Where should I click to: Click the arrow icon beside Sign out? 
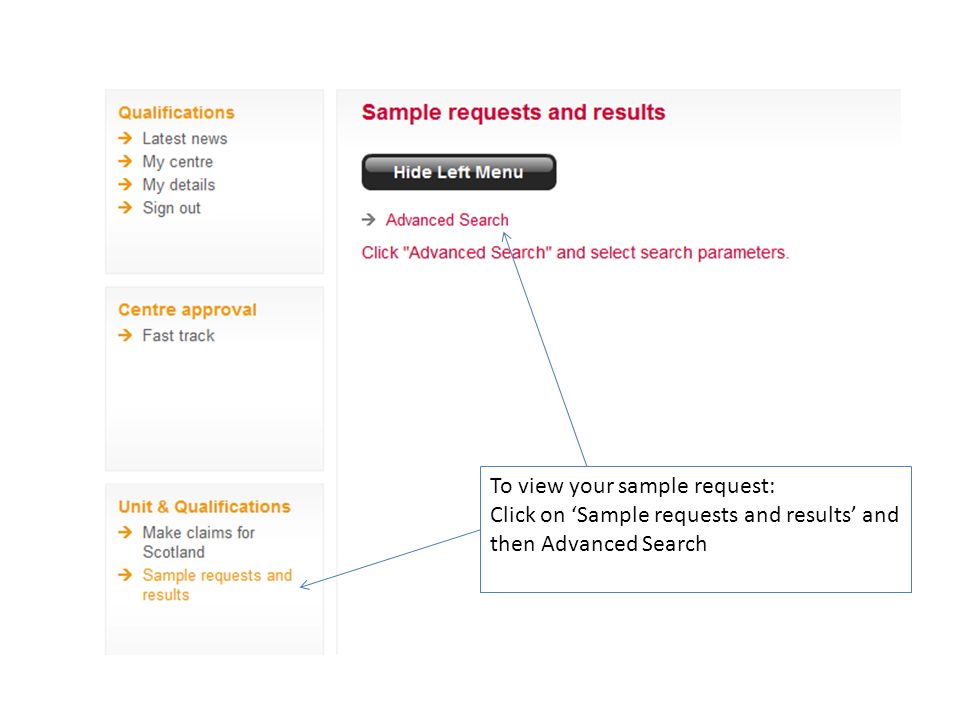point(125,208)
